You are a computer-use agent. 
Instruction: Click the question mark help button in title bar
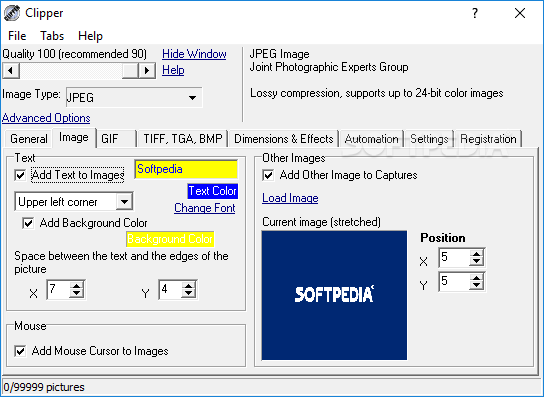click(475, 13)
